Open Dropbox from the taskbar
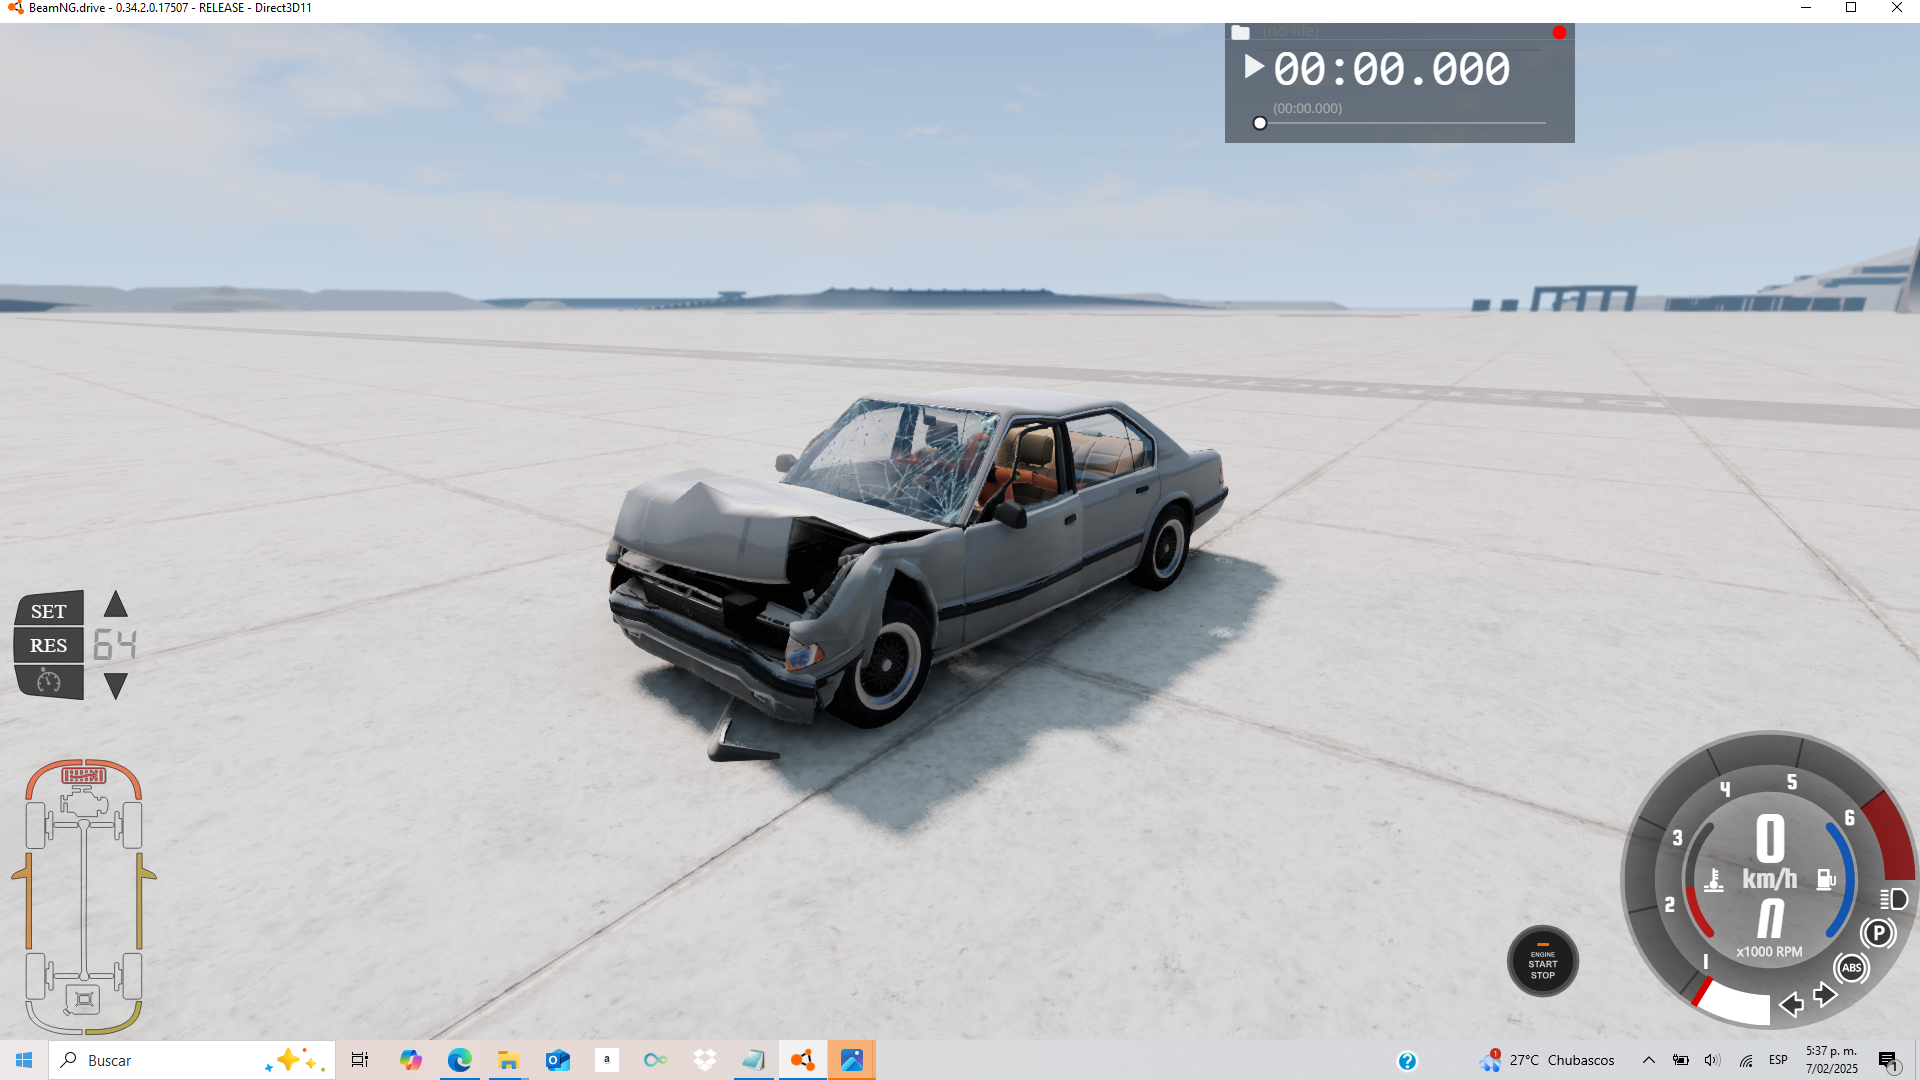 (704, 1060)
